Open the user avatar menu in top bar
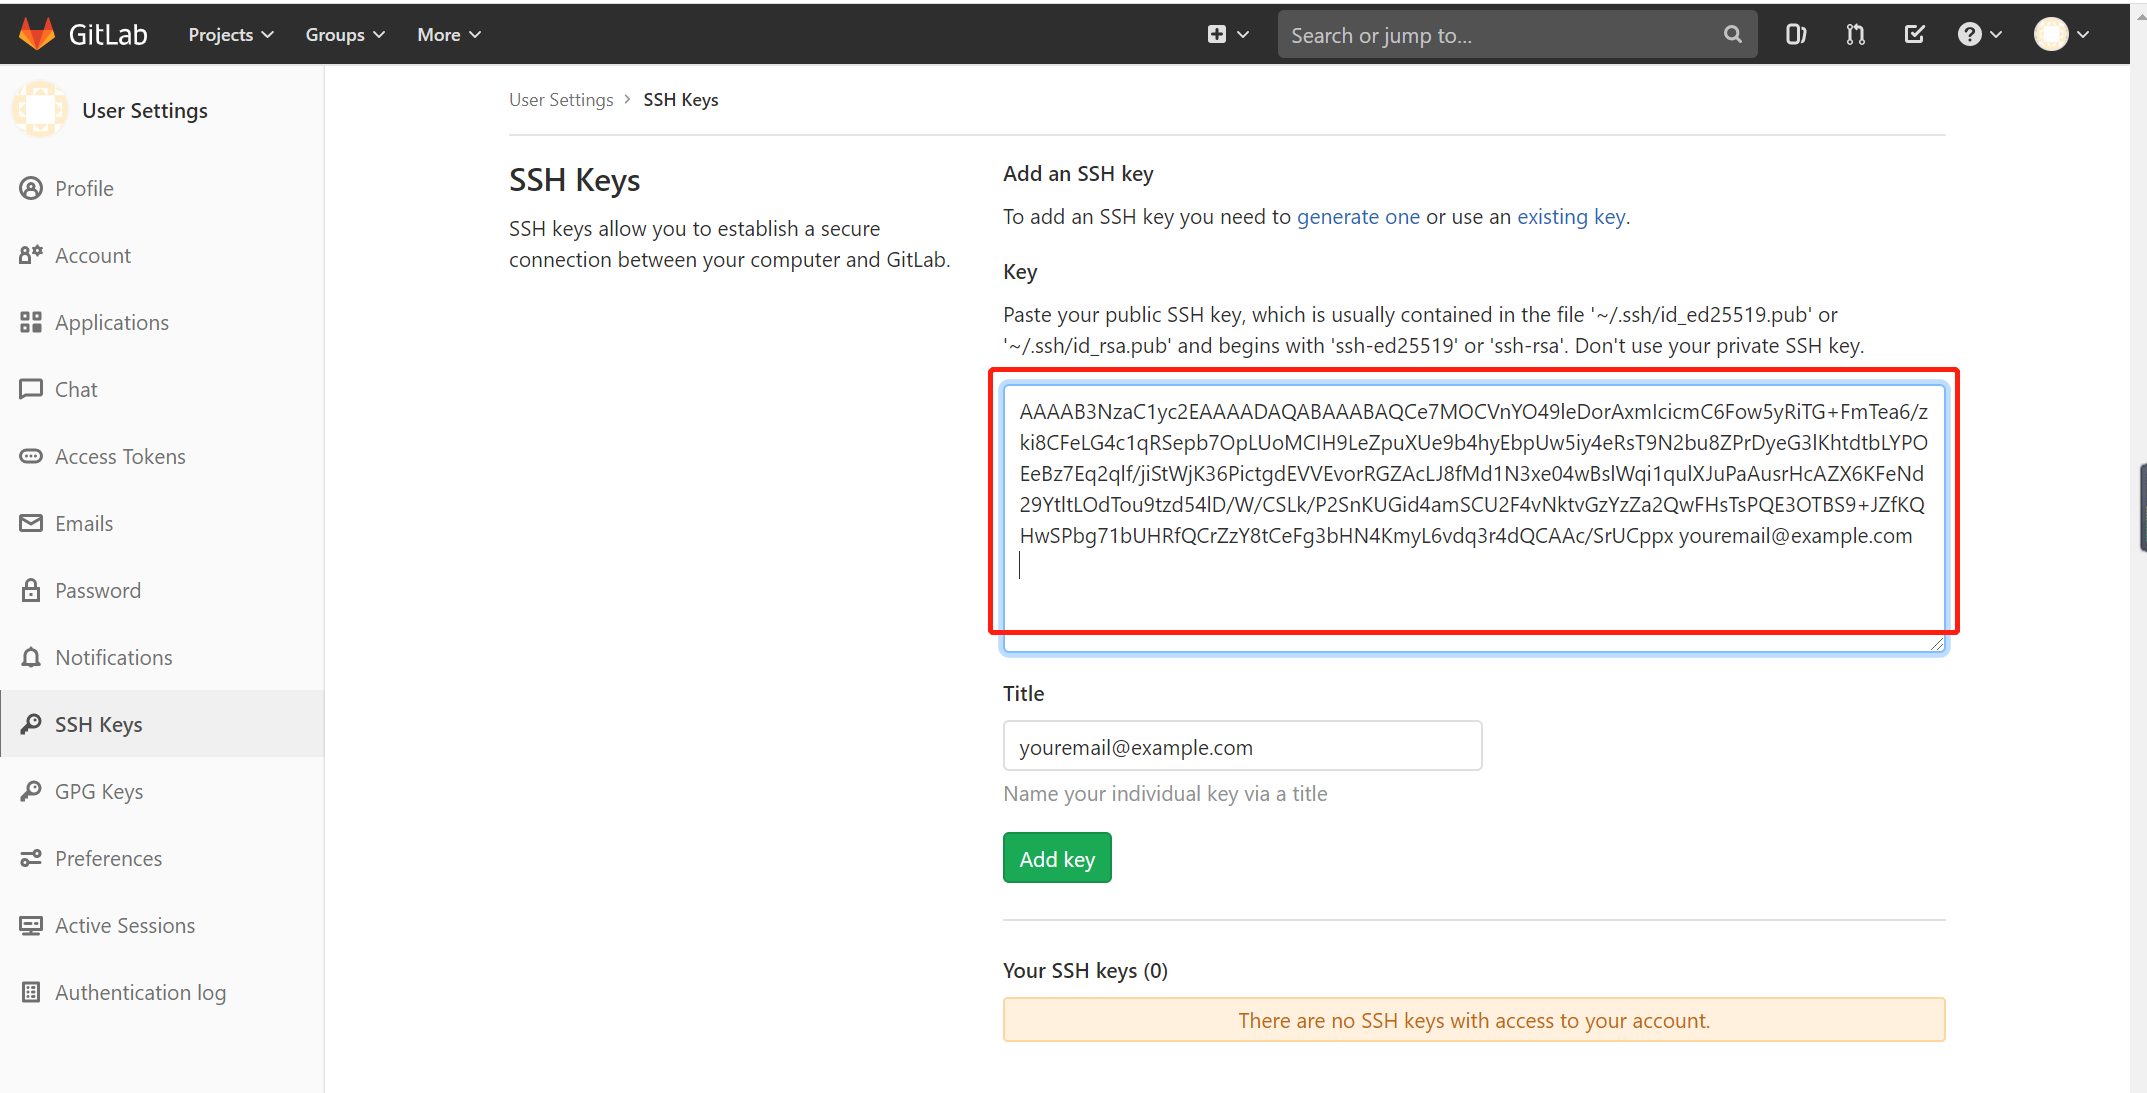The height and width of the screenshot is (1093, 2147). coord(2062,35)
